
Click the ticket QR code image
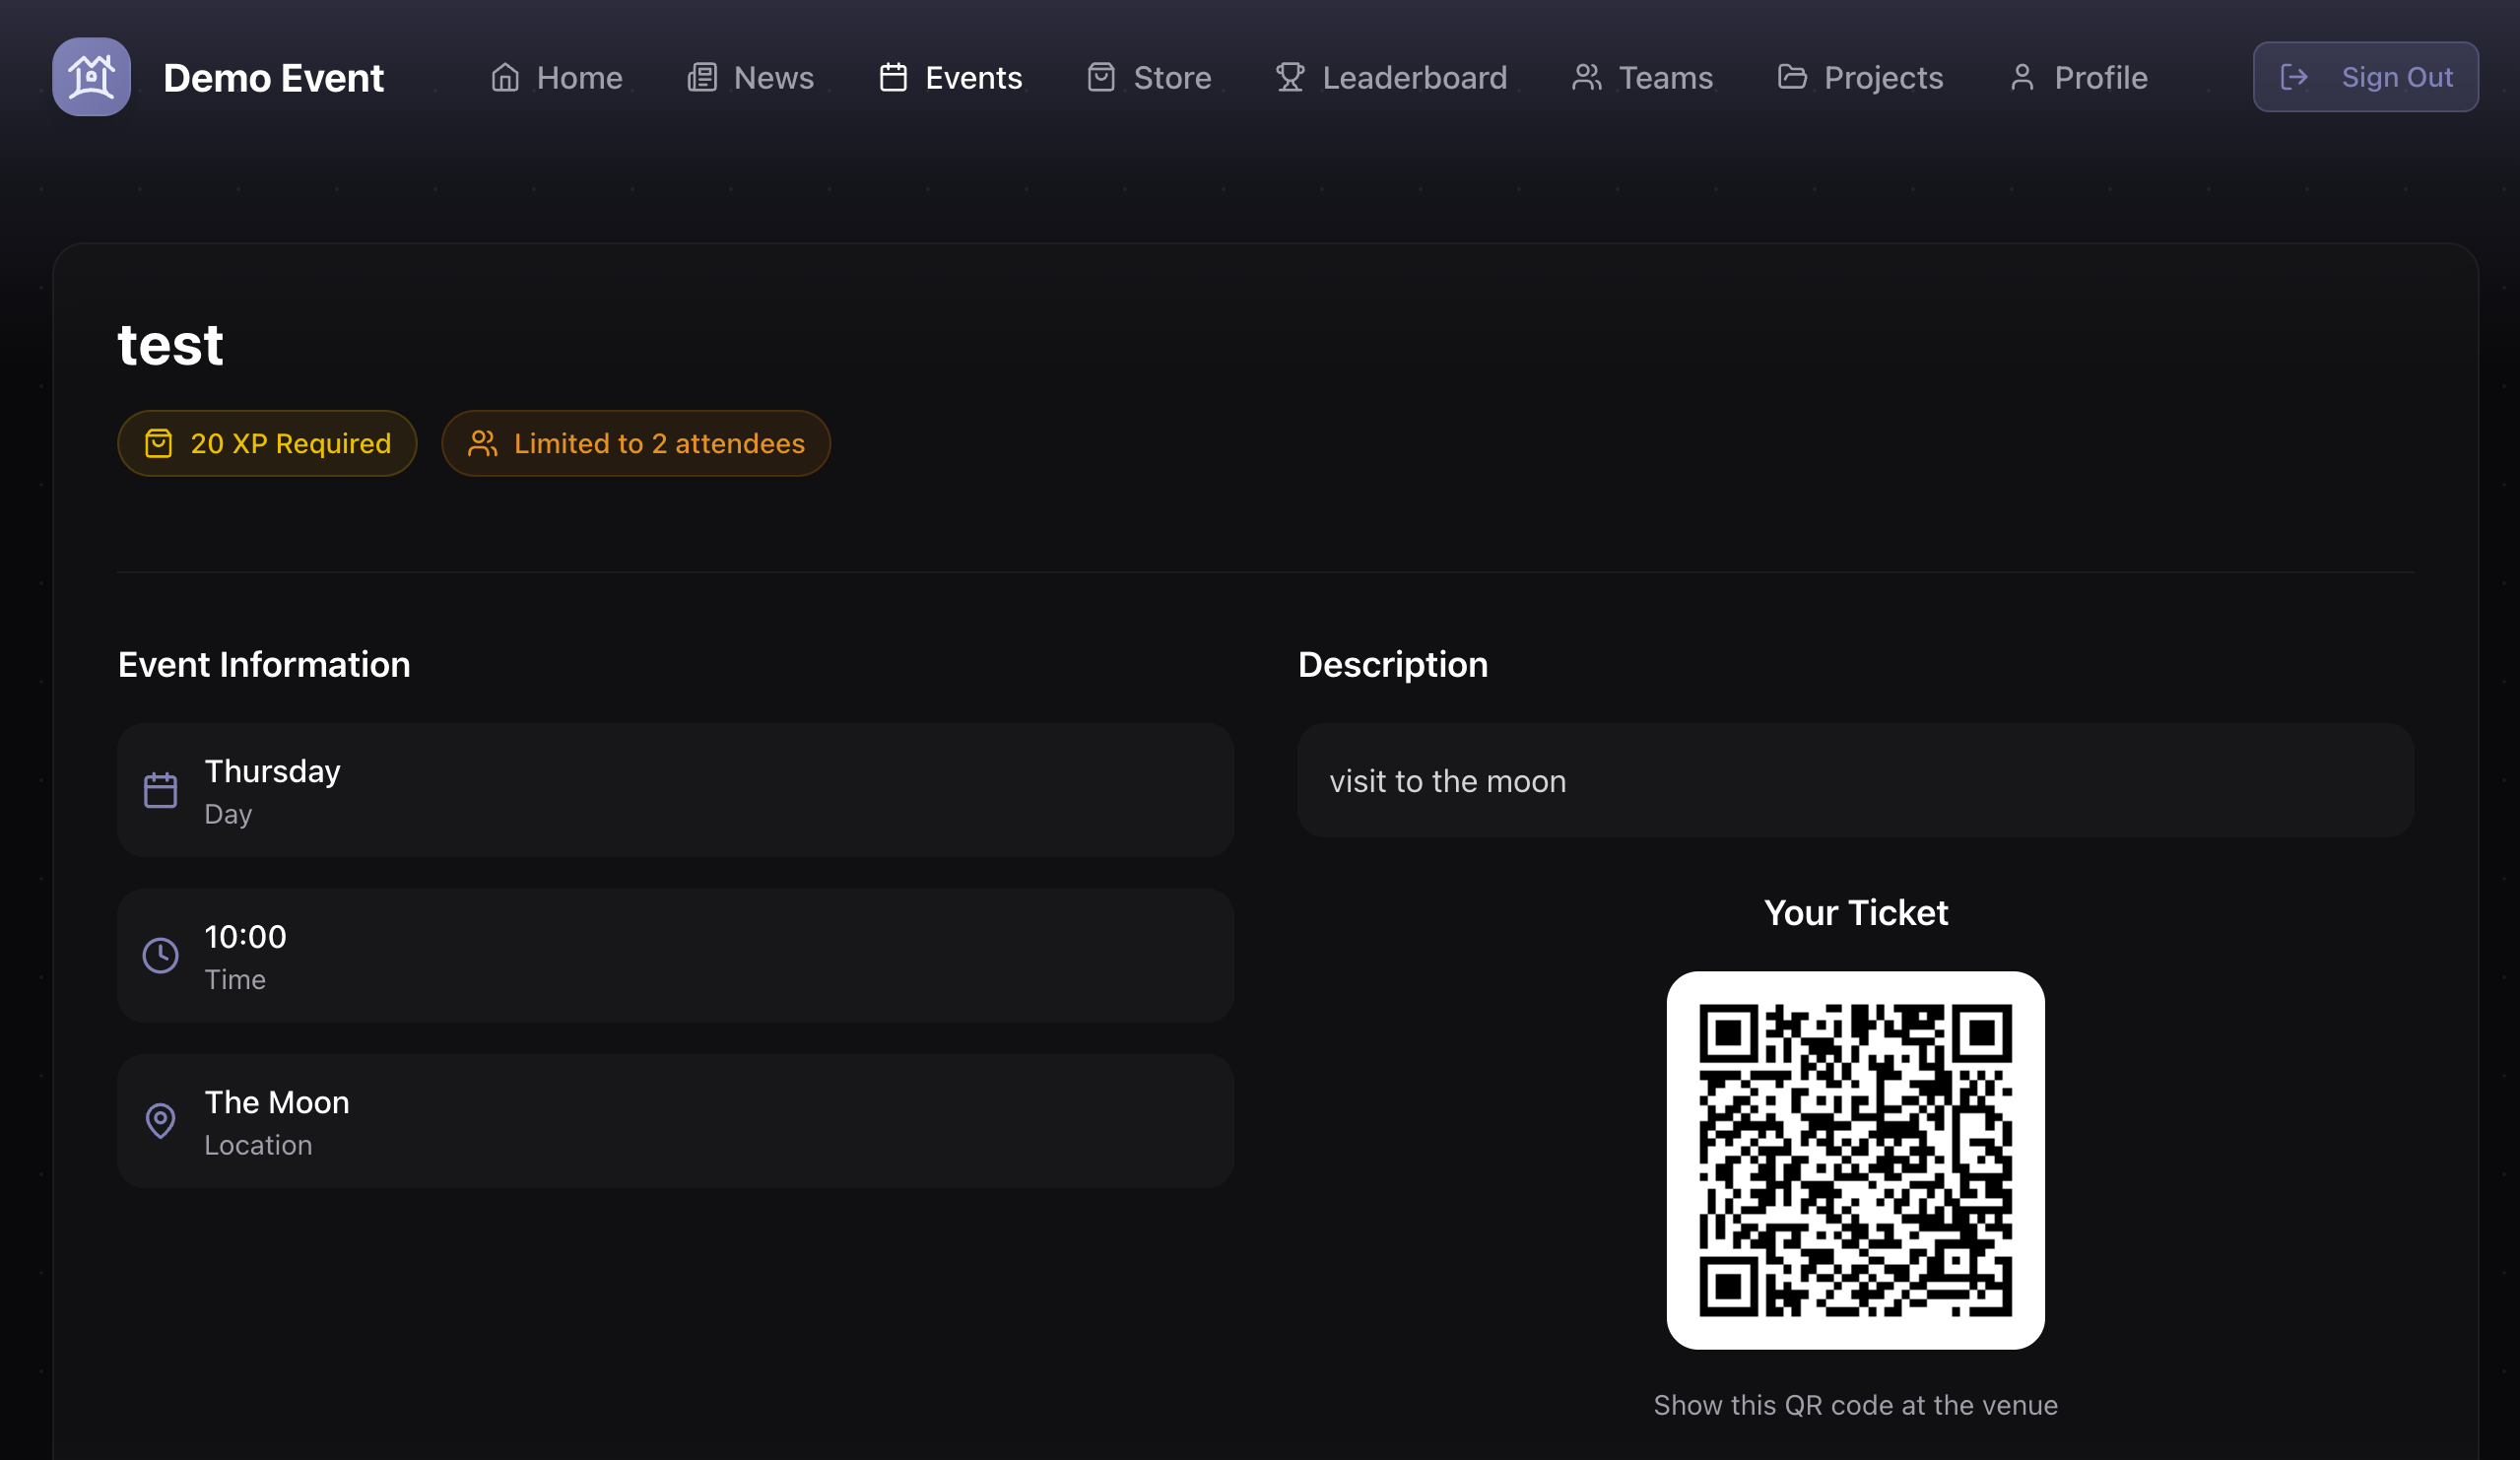[x=1855, y=1160]
